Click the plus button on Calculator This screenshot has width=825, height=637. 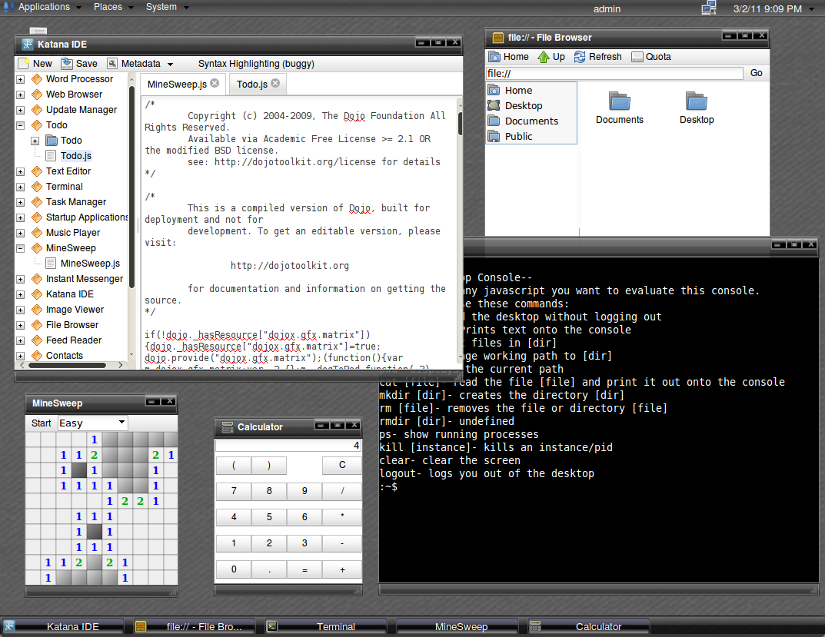tap(342, 570)
